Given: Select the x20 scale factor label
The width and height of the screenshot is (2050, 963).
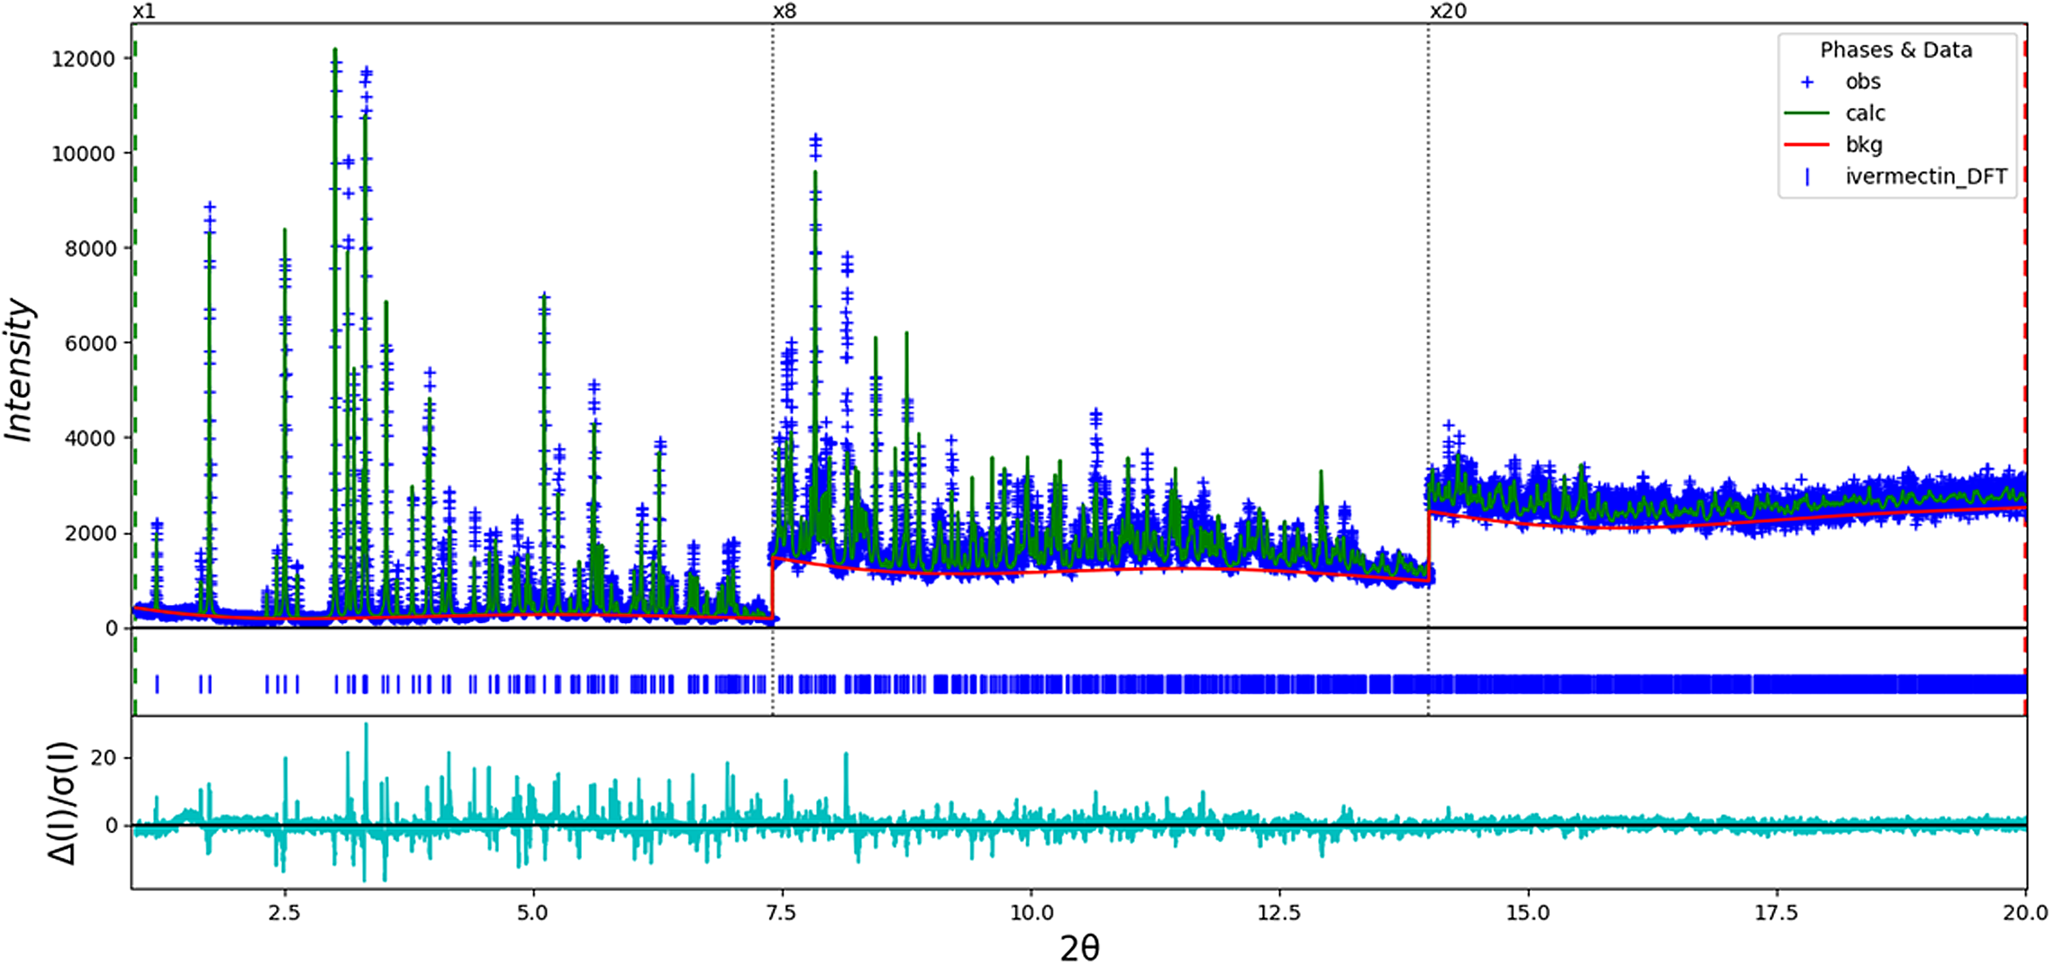Looking at the screenshot, I should [x=1447, y=11].
